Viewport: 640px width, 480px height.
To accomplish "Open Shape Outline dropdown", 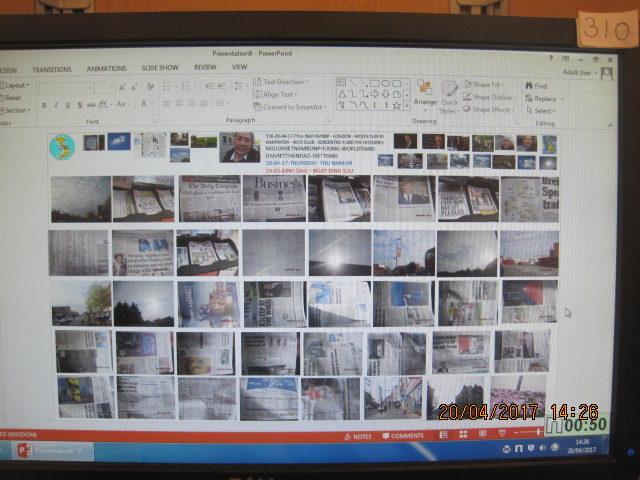I will coord(489,97).
